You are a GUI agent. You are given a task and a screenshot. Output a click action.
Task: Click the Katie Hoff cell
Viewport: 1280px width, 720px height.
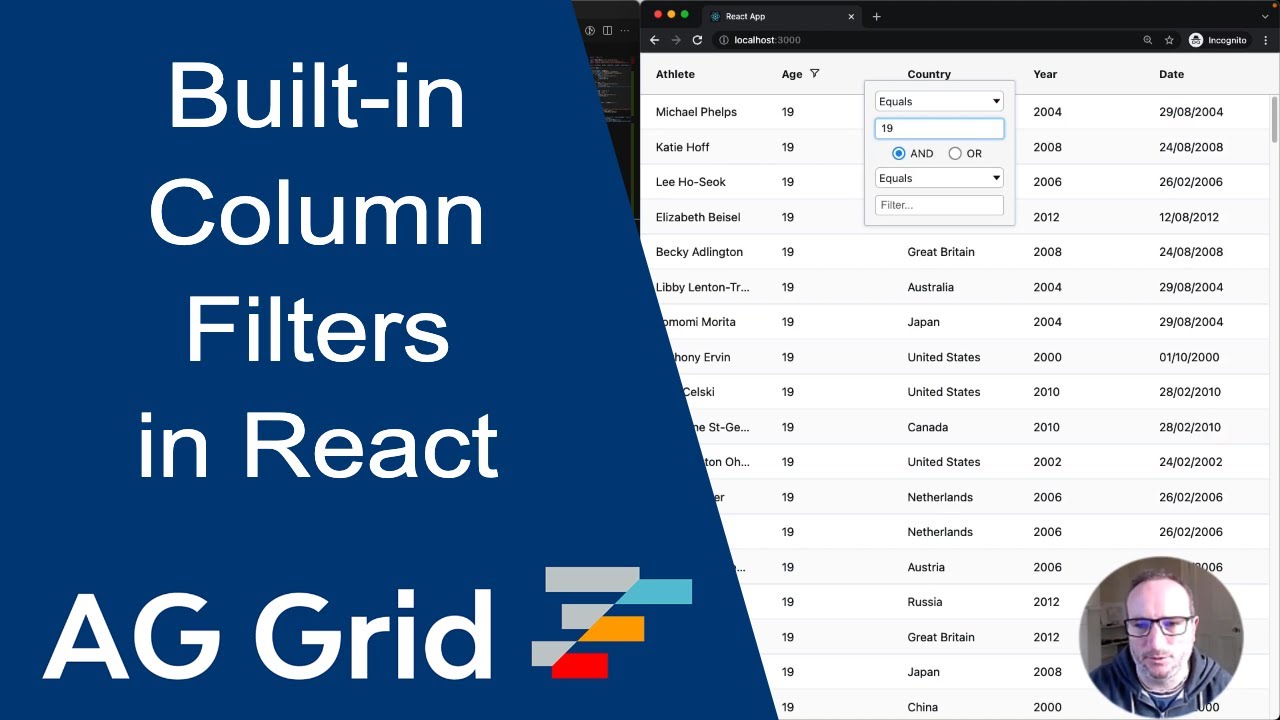(x=682, y=147)
